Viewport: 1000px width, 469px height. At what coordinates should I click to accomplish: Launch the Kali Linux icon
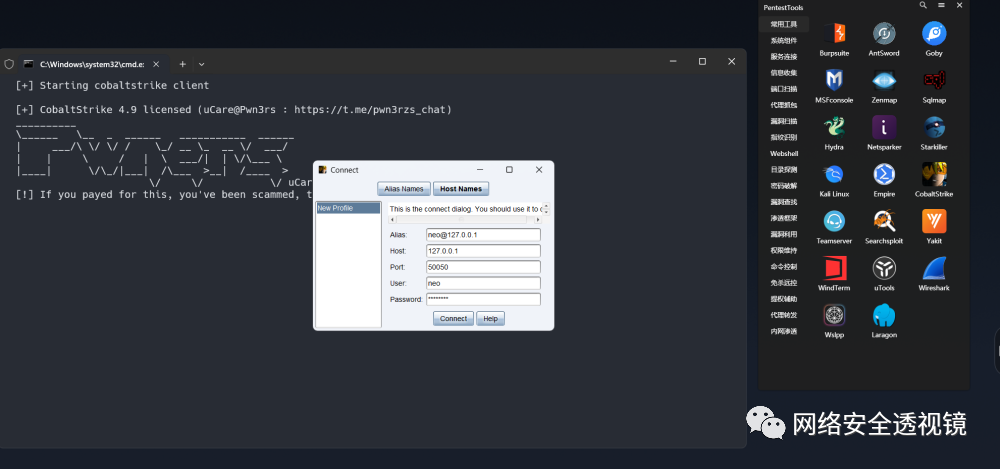pos(834,174)
